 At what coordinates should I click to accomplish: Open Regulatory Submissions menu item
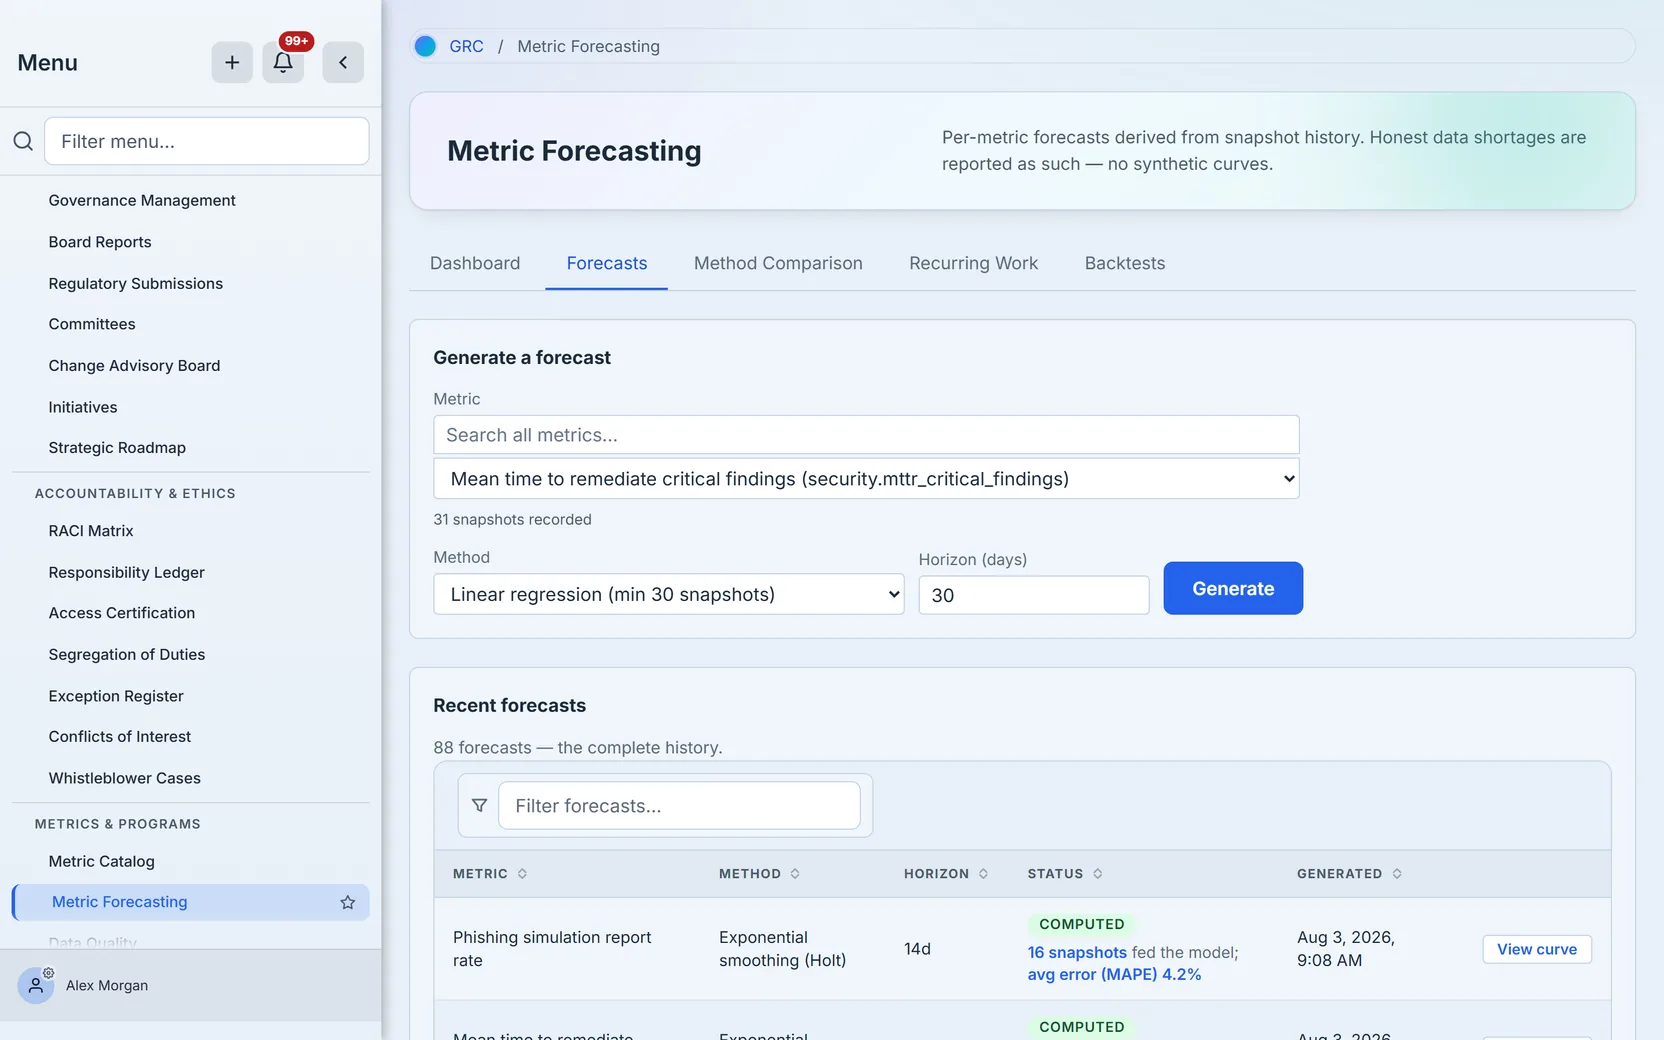coord(136,284)
